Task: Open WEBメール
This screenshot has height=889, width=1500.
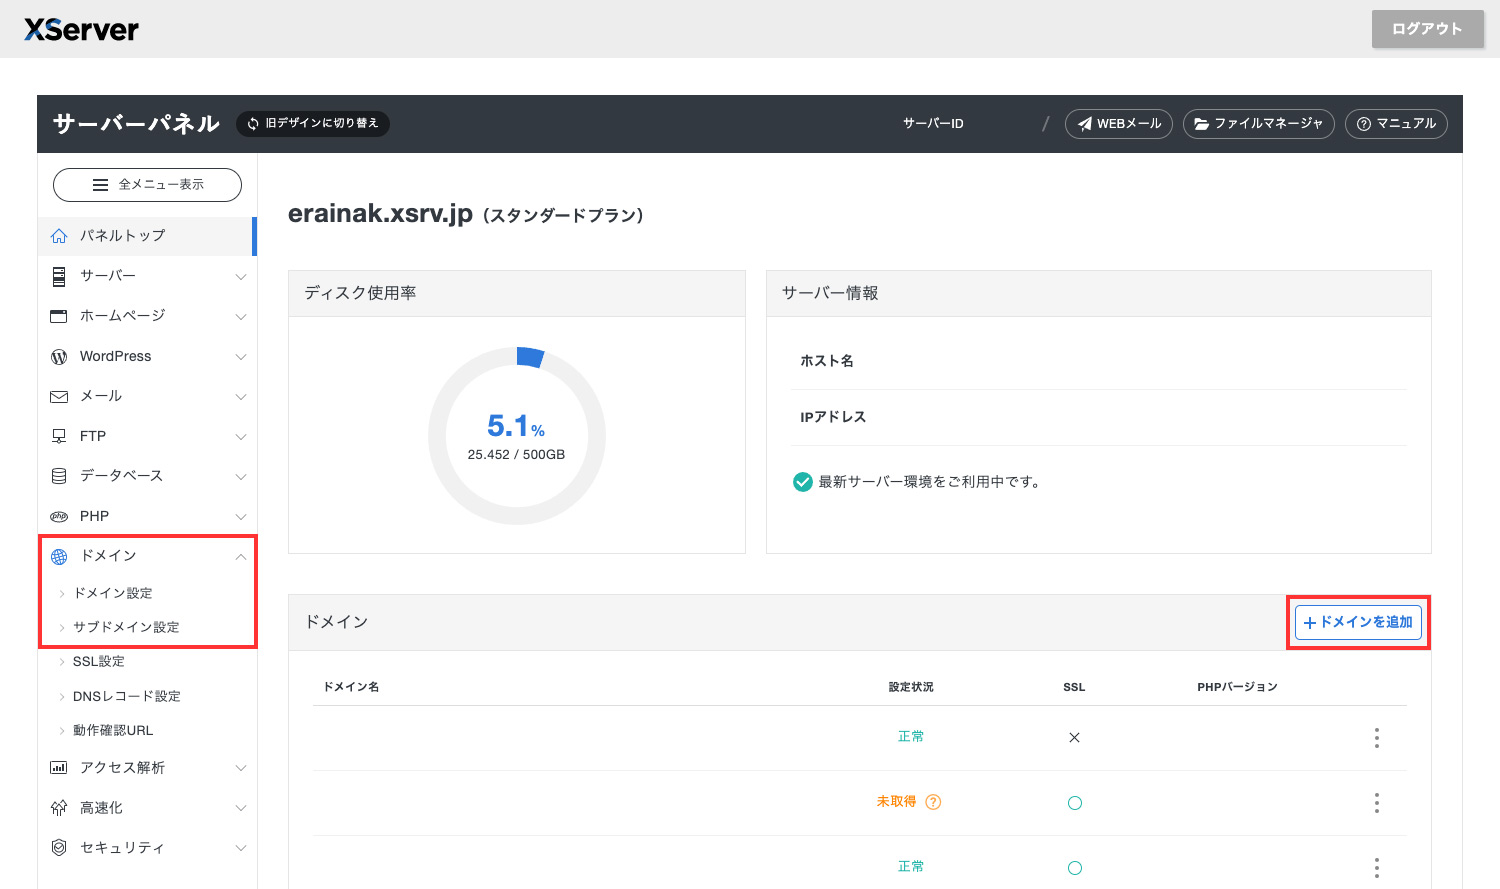Action: click(1119, 124)
